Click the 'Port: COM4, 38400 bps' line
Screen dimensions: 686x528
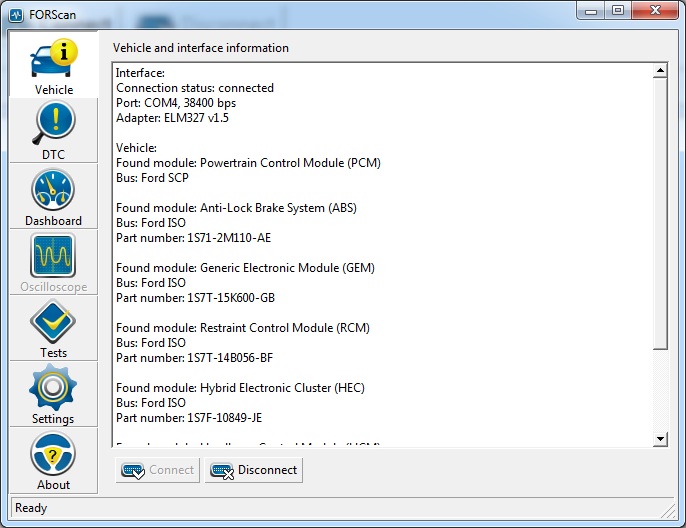[x=176, y=103]
